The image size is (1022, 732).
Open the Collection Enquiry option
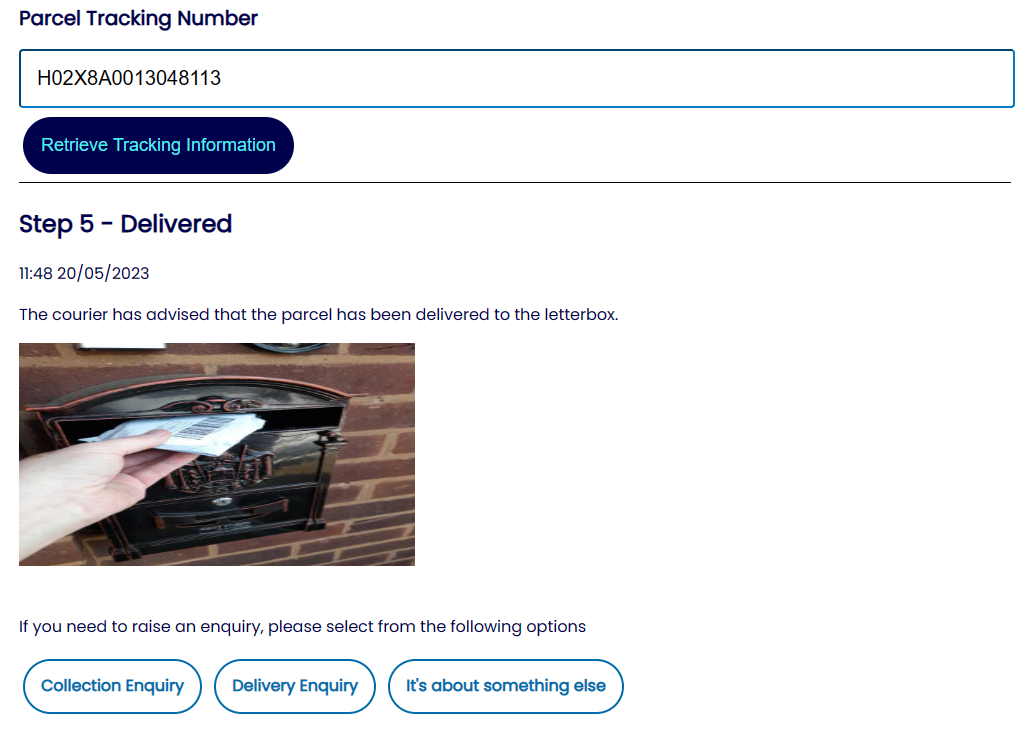tap(112, 686)
